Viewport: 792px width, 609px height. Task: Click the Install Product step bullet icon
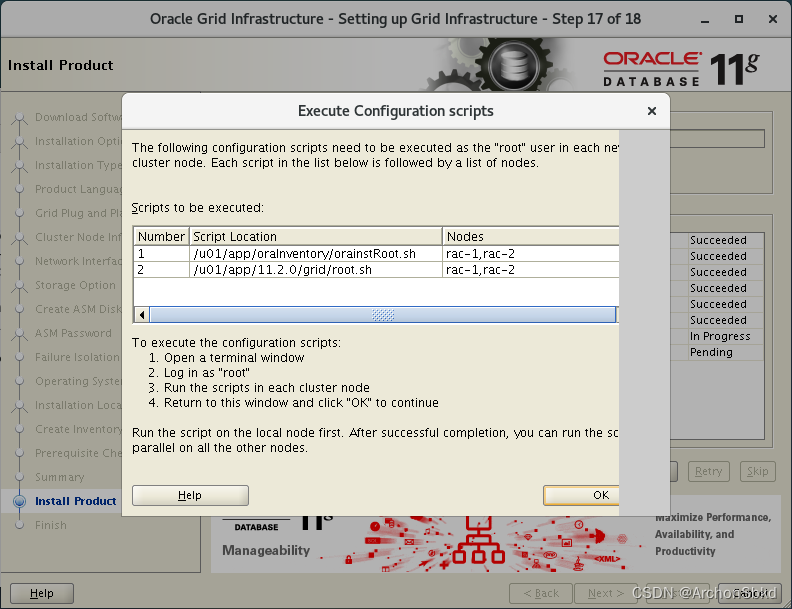pos(19,501)
